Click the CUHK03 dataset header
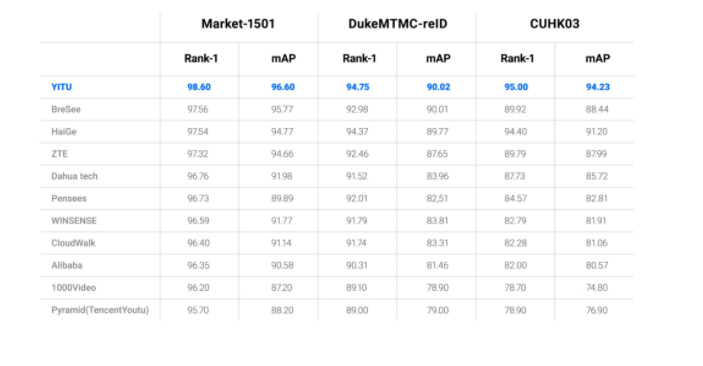The image size is (703, 366). pos(555,24)
